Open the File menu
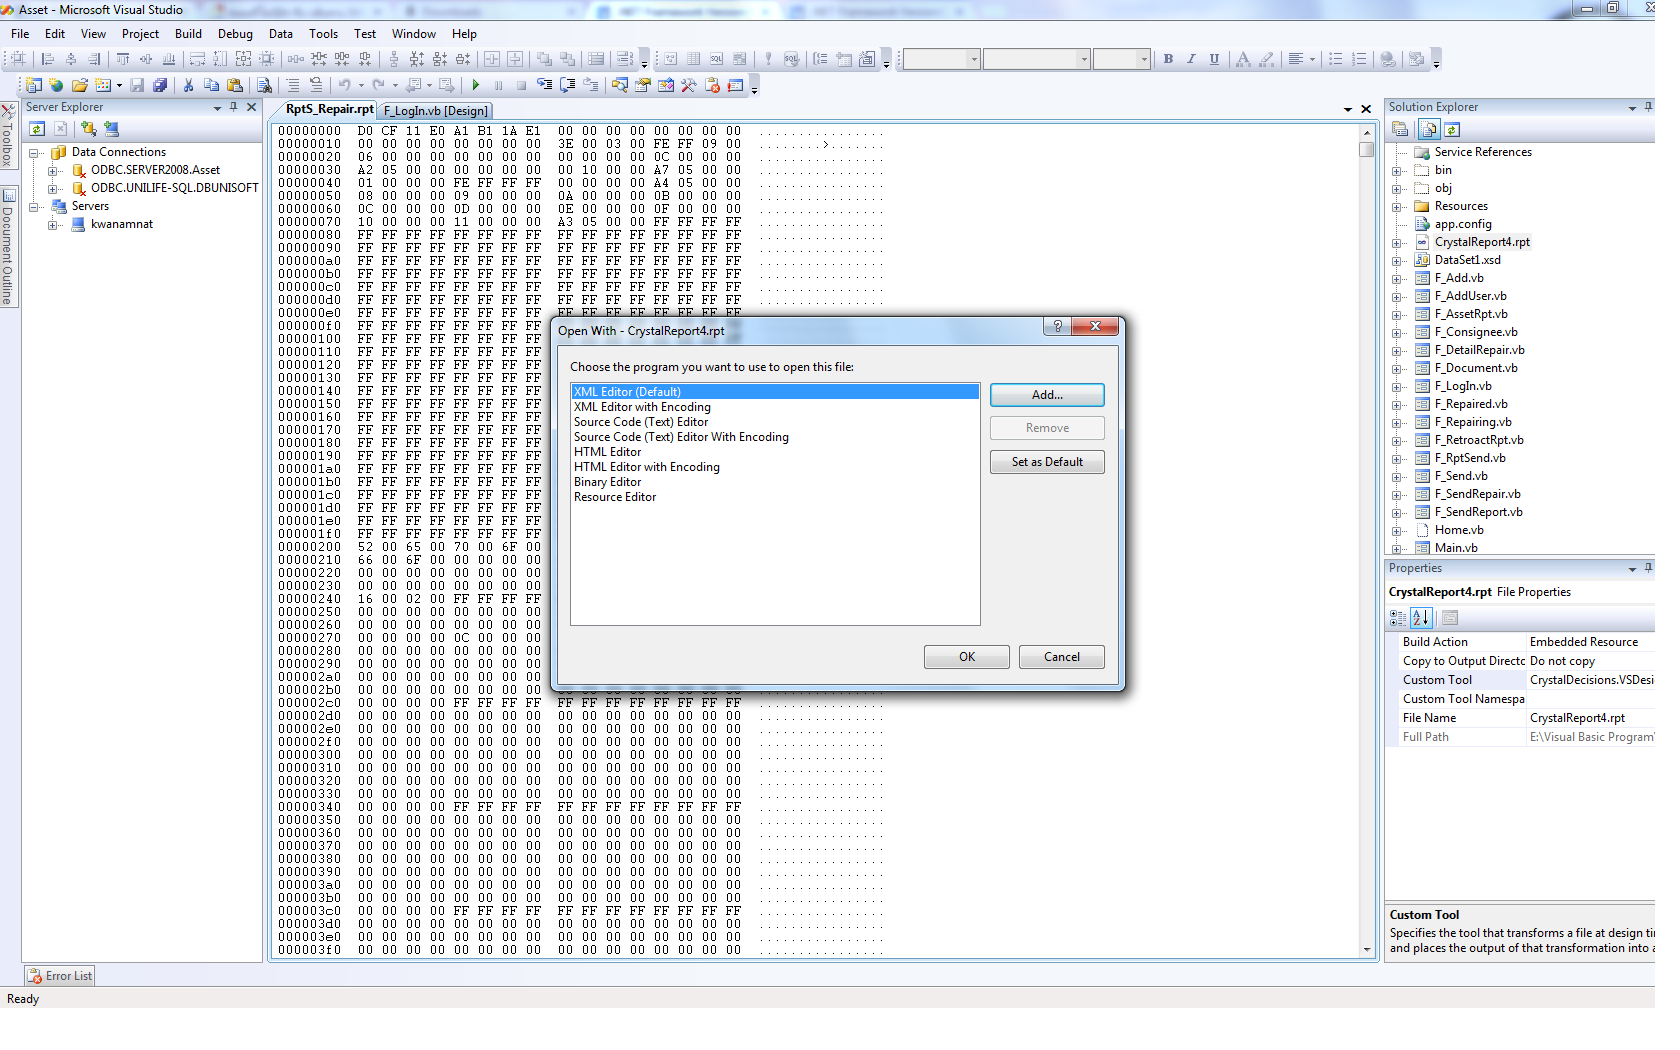This screenshot has width=1680, height=1050. 20,34
